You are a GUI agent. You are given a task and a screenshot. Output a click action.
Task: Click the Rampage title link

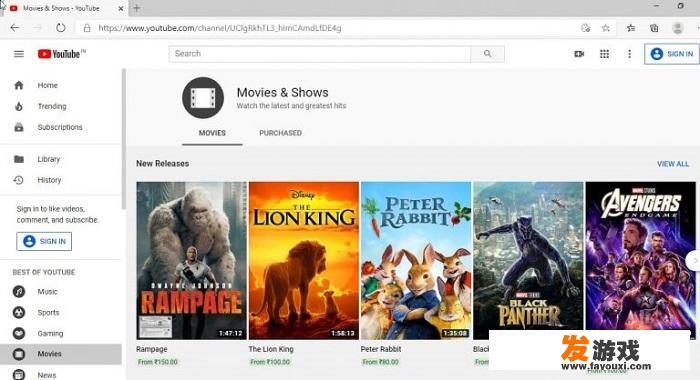[x=152, y=349]
